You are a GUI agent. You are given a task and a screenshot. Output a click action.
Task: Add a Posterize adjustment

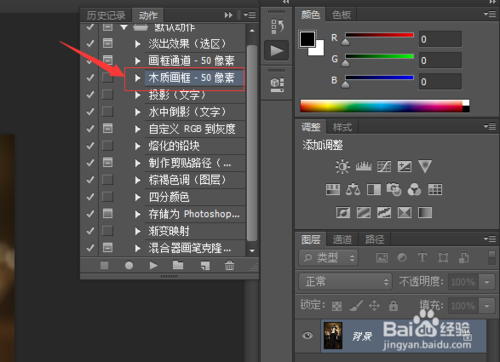[x=364, y=212]
